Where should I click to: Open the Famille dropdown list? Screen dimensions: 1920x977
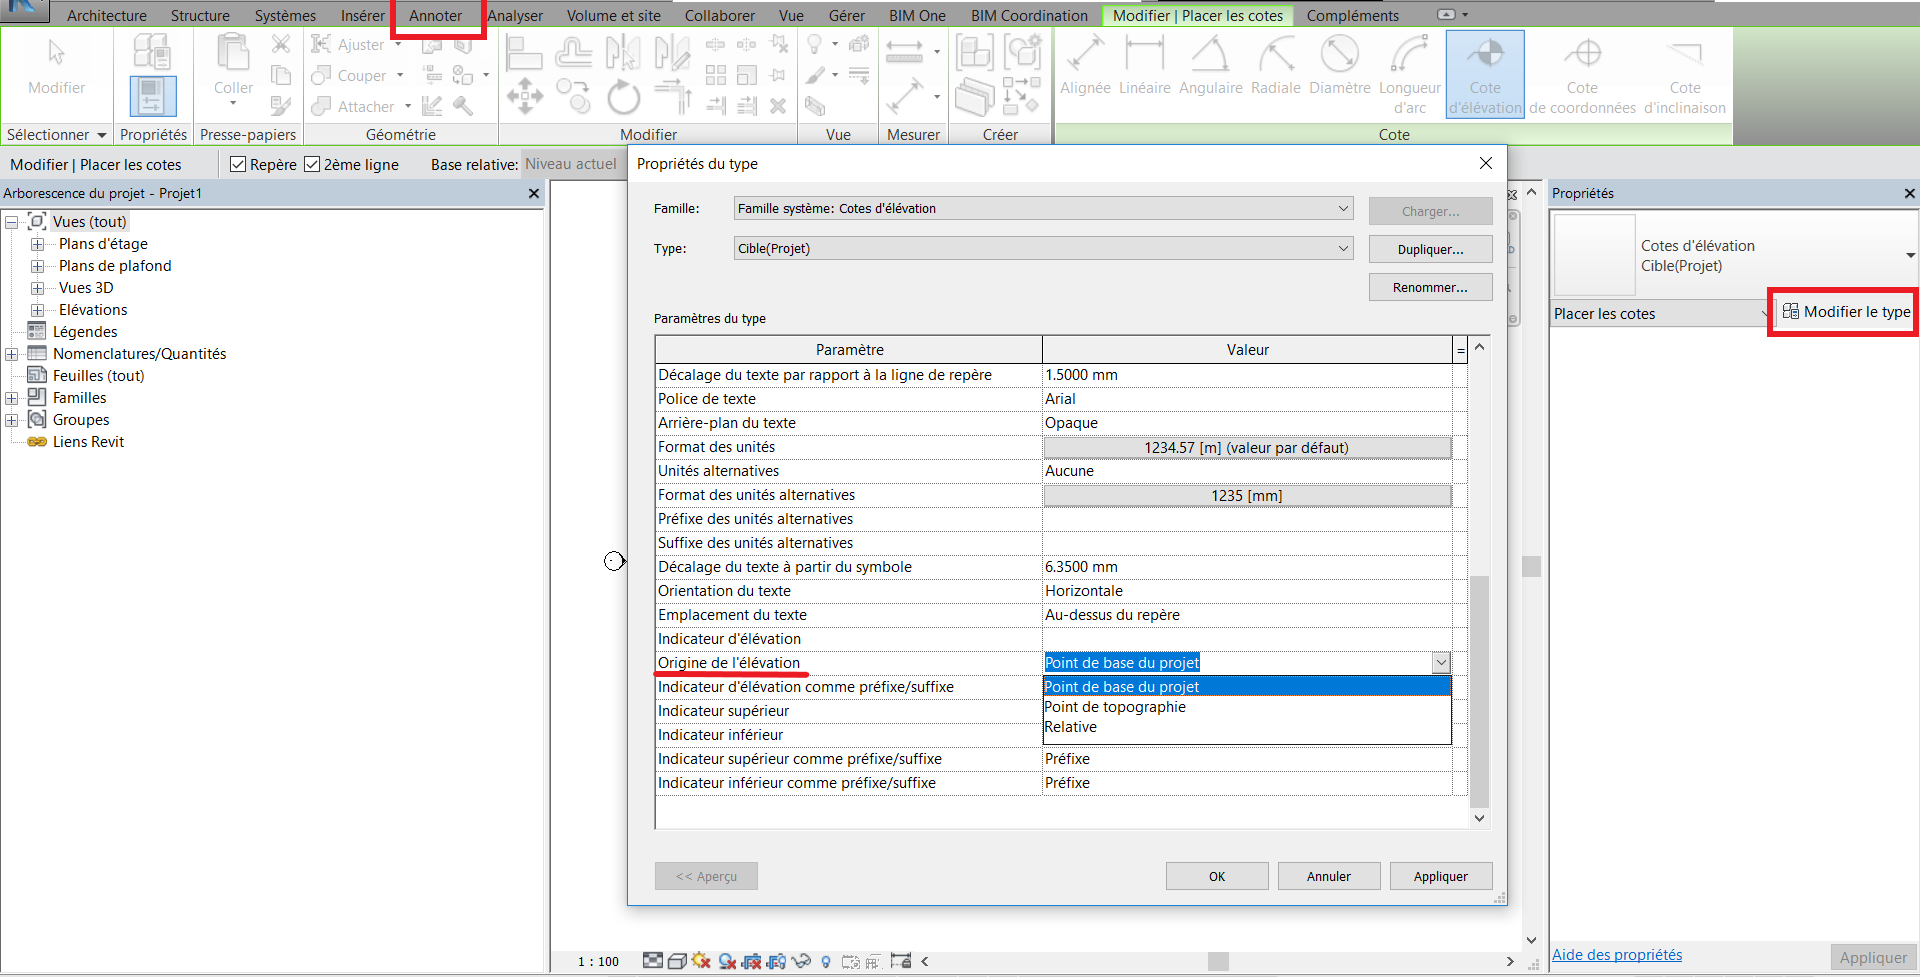(1343, 209)
